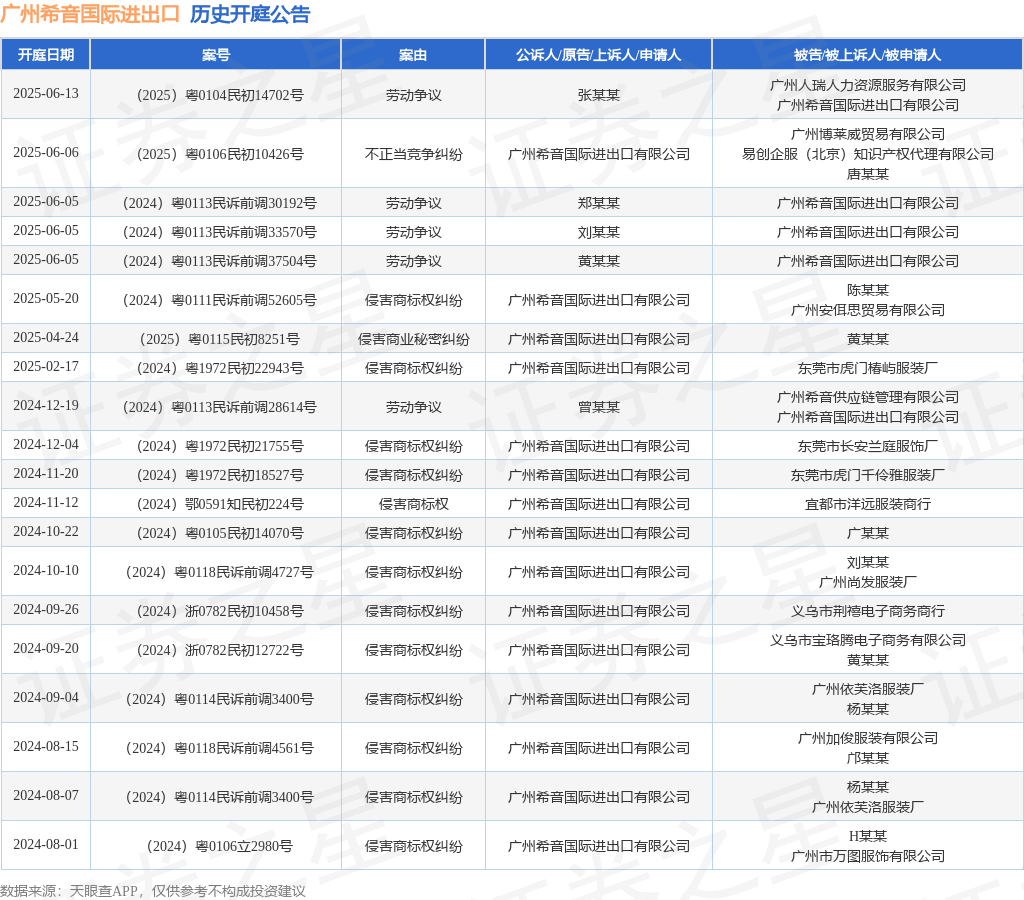Click the date cell 2024-09-04

coord(46,698)
